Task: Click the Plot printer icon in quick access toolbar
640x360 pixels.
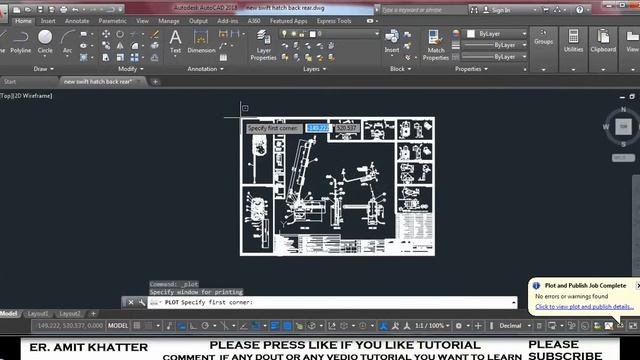Action: (x=64, y=9)
